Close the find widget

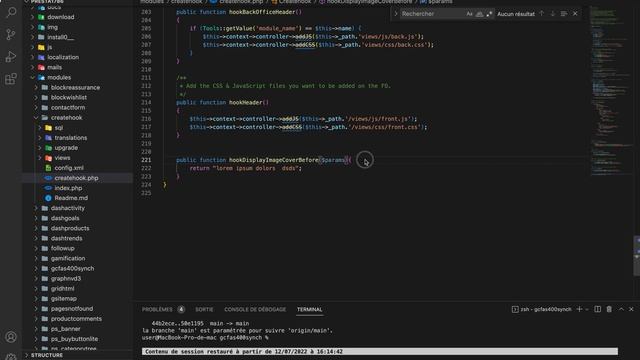point(575,13)
